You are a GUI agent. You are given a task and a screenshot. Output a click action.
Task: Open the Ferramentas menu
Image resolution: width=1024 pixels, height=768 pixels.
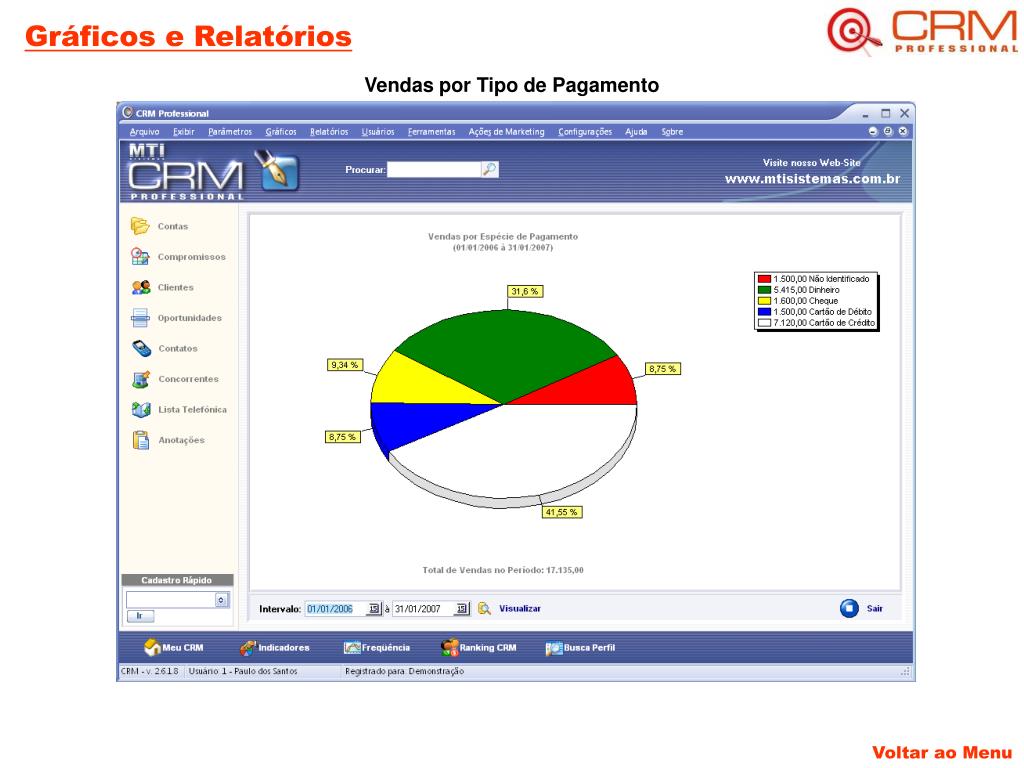tap(432, 131)
